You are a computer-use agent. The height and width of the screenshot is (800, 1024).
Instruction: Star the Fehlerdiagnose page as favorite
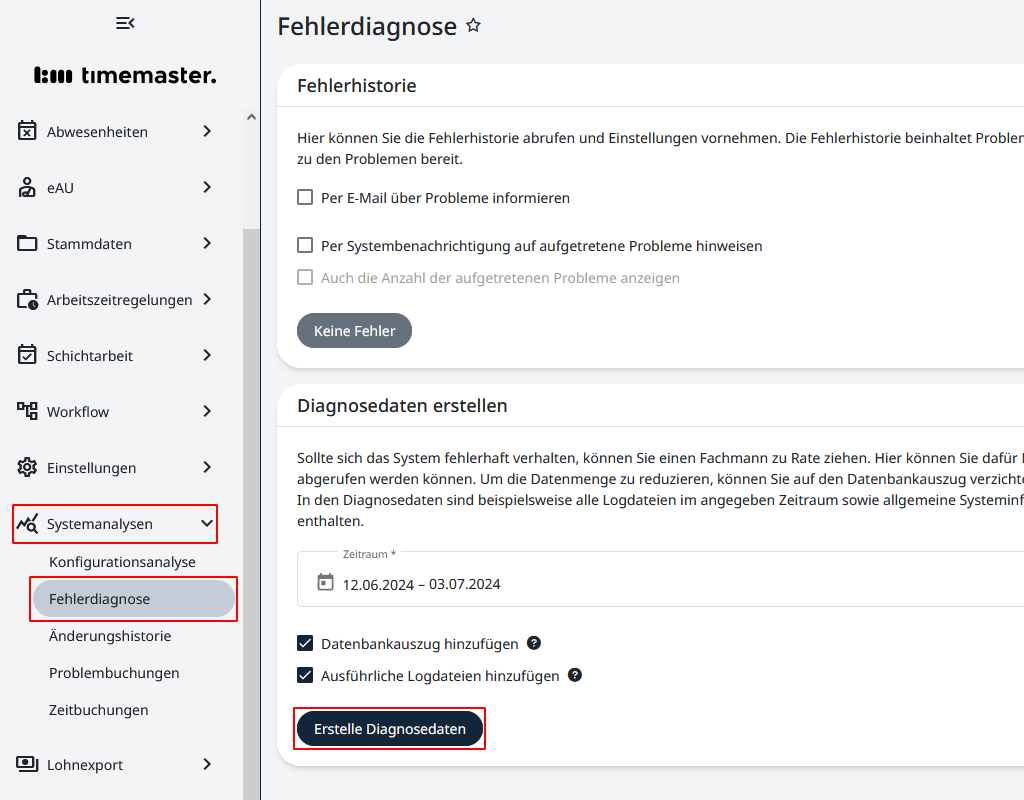pyautogui.click(x=473, y=25)
